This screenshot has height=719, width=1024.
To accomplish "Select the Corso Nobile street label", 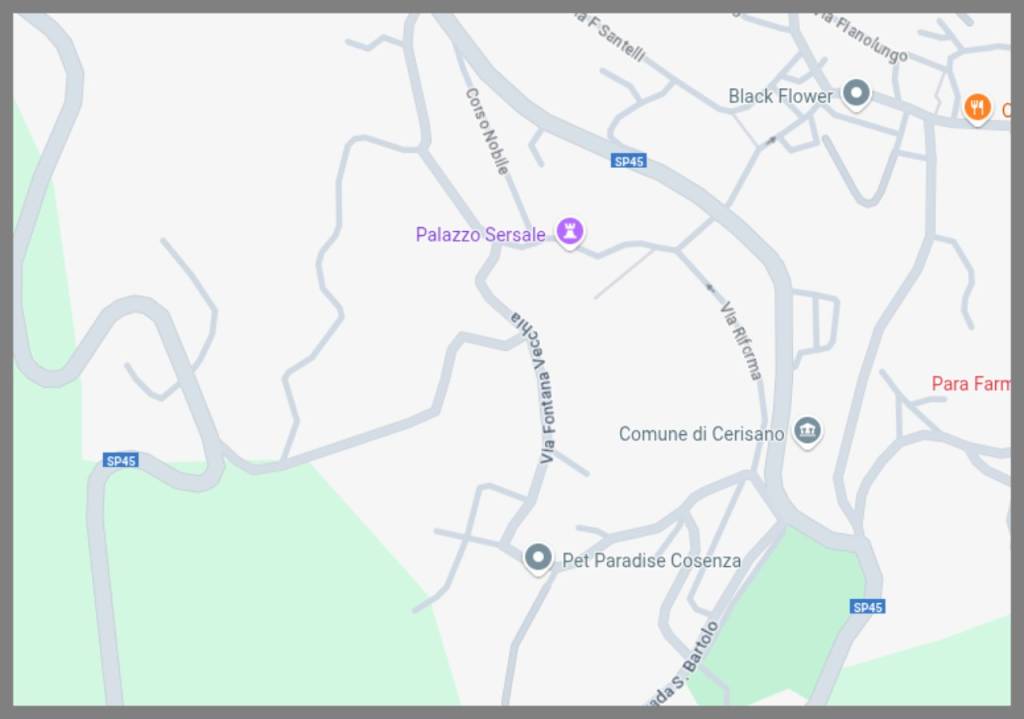I will point(487,131).
